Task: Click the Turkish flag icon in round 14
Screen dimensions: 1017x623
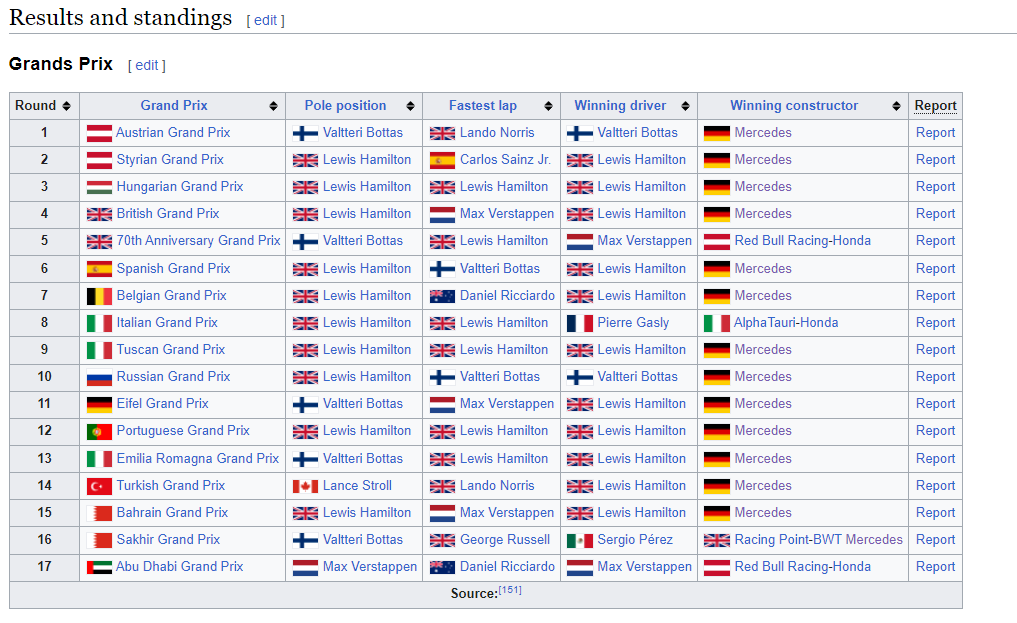Action: (x=99, y=486)
